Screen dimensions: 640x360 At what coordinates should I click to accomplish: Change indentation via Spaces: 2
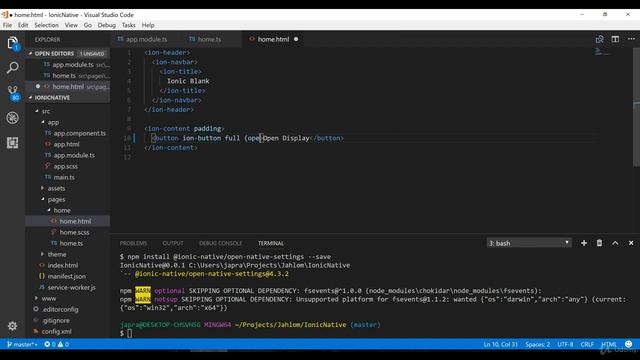point(538,344)
